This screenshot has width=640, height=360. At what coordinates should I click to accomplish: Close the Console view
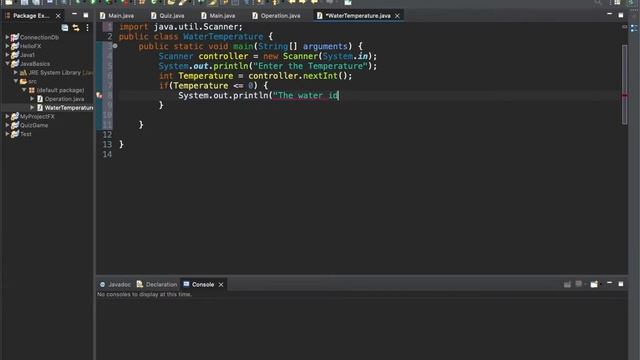pos(221,284)
